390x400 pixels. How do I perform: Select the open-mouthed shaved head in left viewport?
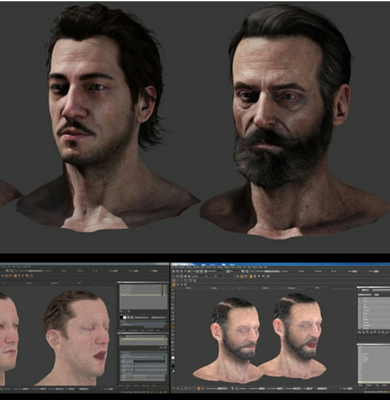click(75, 338)
